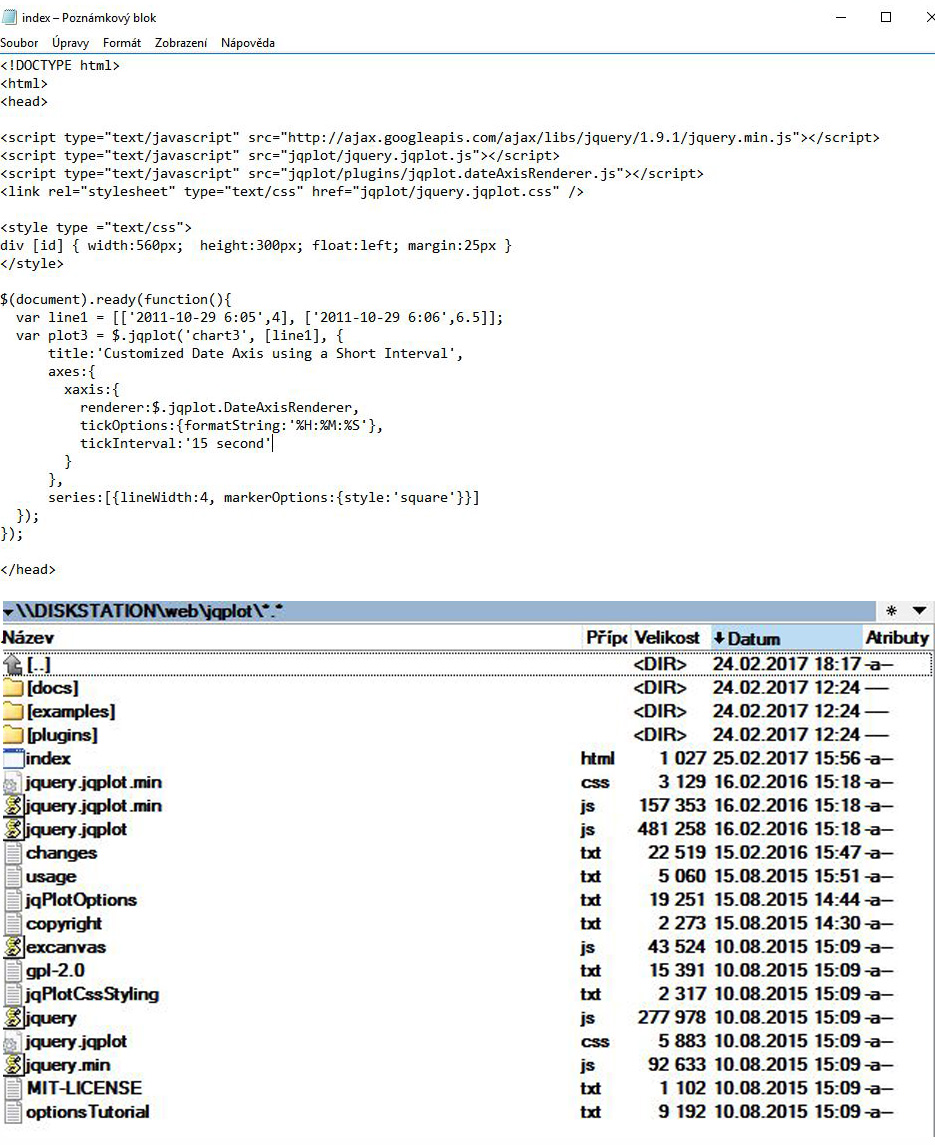The image size is (935, 1145).
Task: Click the usage txt file icon
Action: (x=12, y=877)
